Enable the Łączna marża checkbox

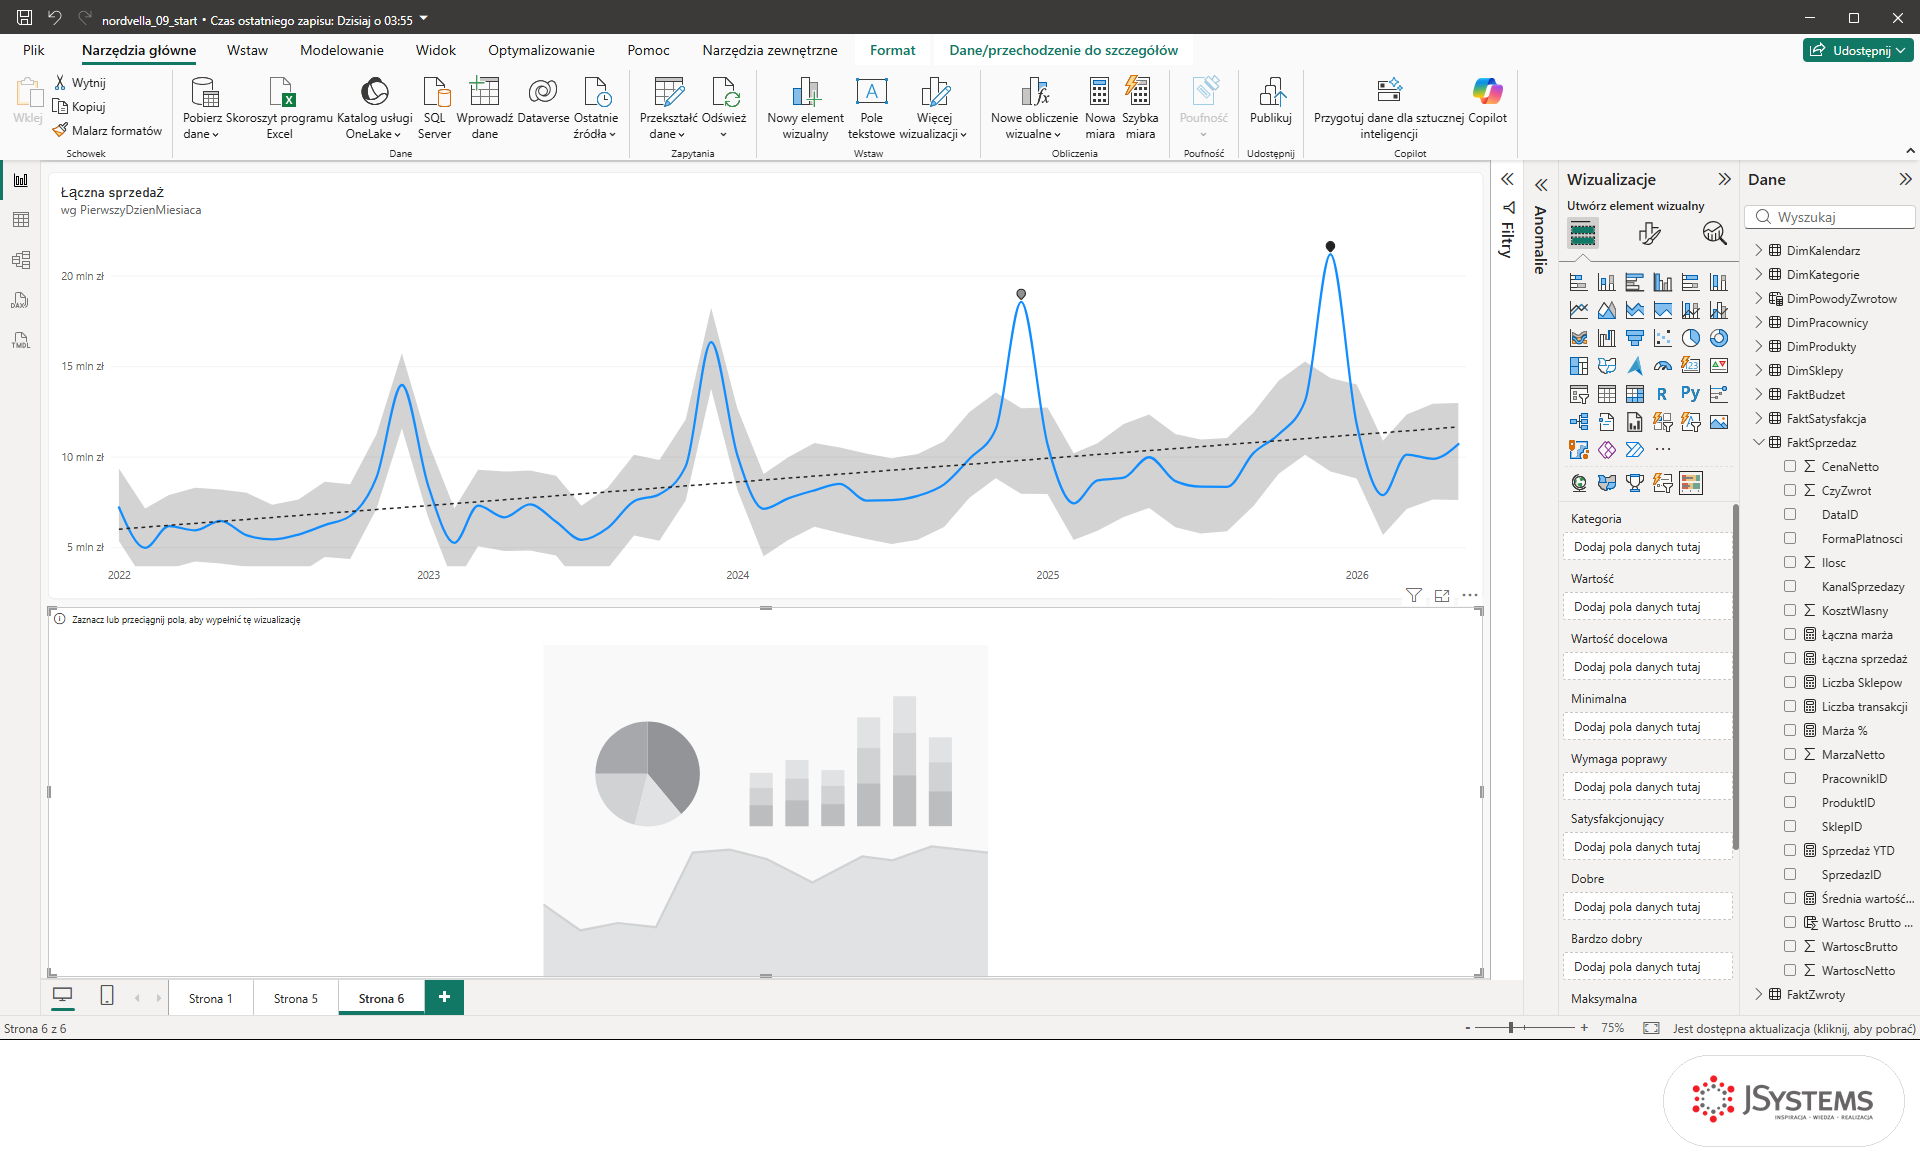click(1790, 634)
